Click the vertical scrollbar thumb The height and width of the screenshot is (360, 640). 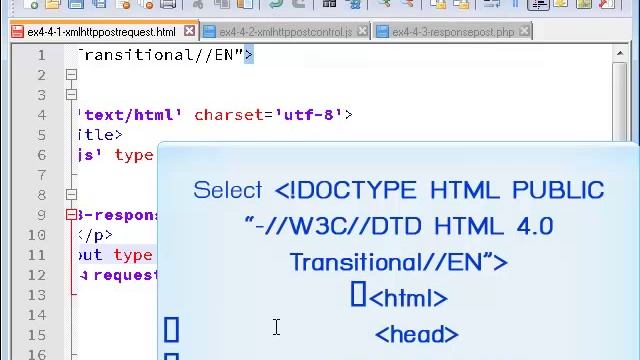620,102
